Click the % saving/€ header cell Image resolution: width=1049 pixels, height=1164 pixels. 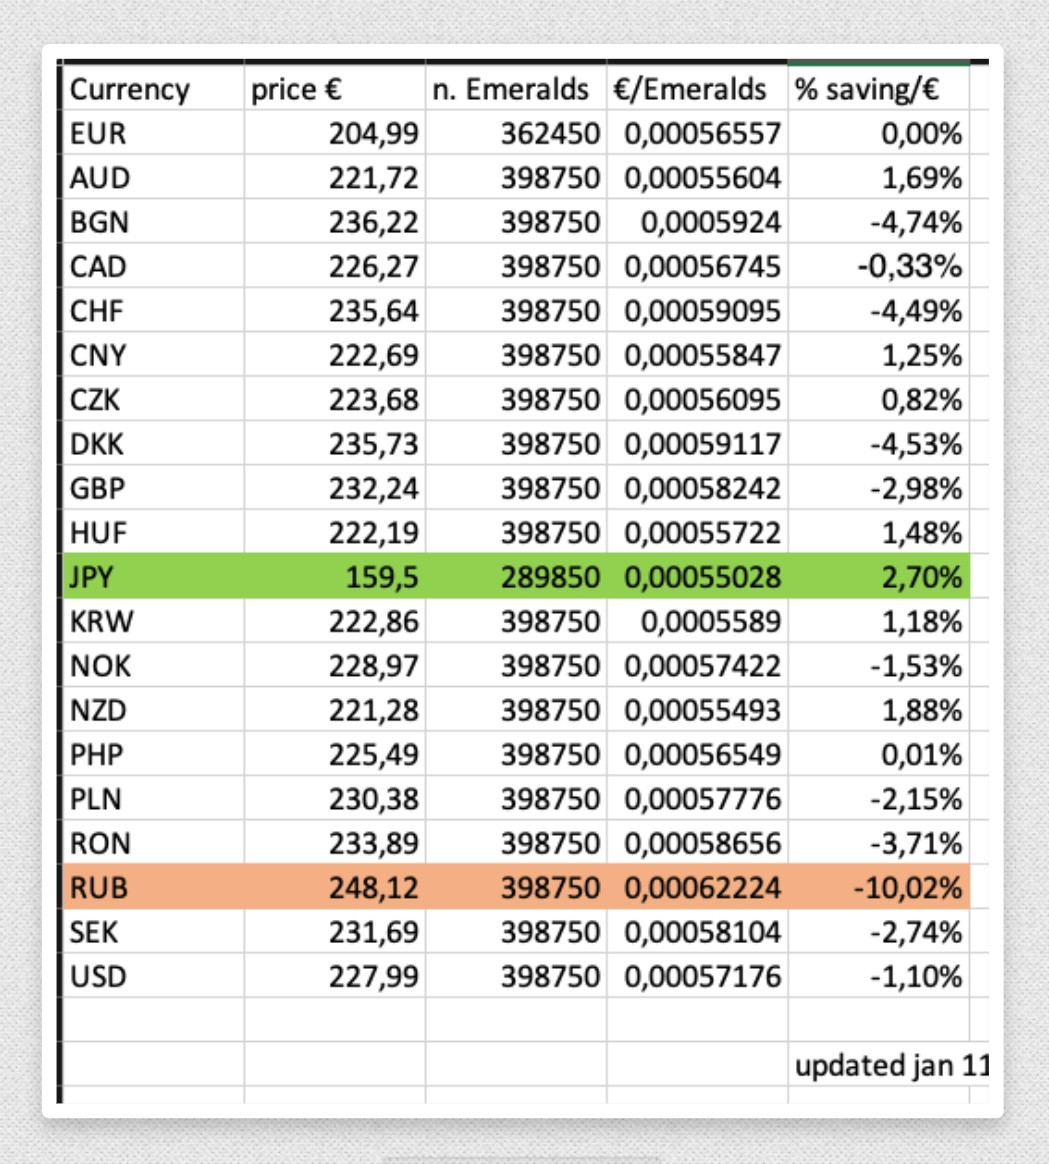pyautogui.click(x=878, y=88)
